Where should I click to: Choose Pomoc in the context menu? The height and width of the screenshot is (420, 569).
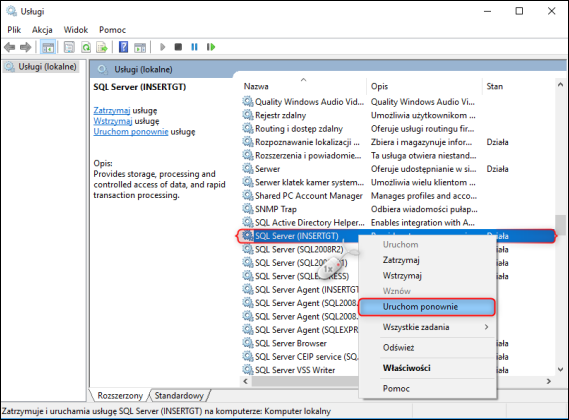[x=427, y=388]
